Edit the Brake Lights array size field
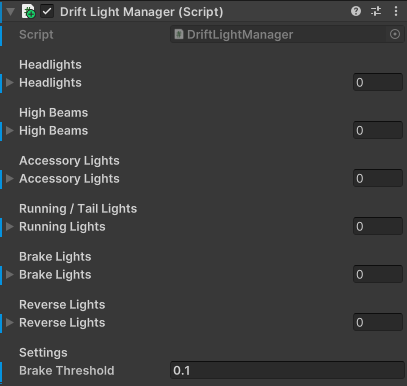This screenshot has width=407, height=386. (x=378, y=274)
